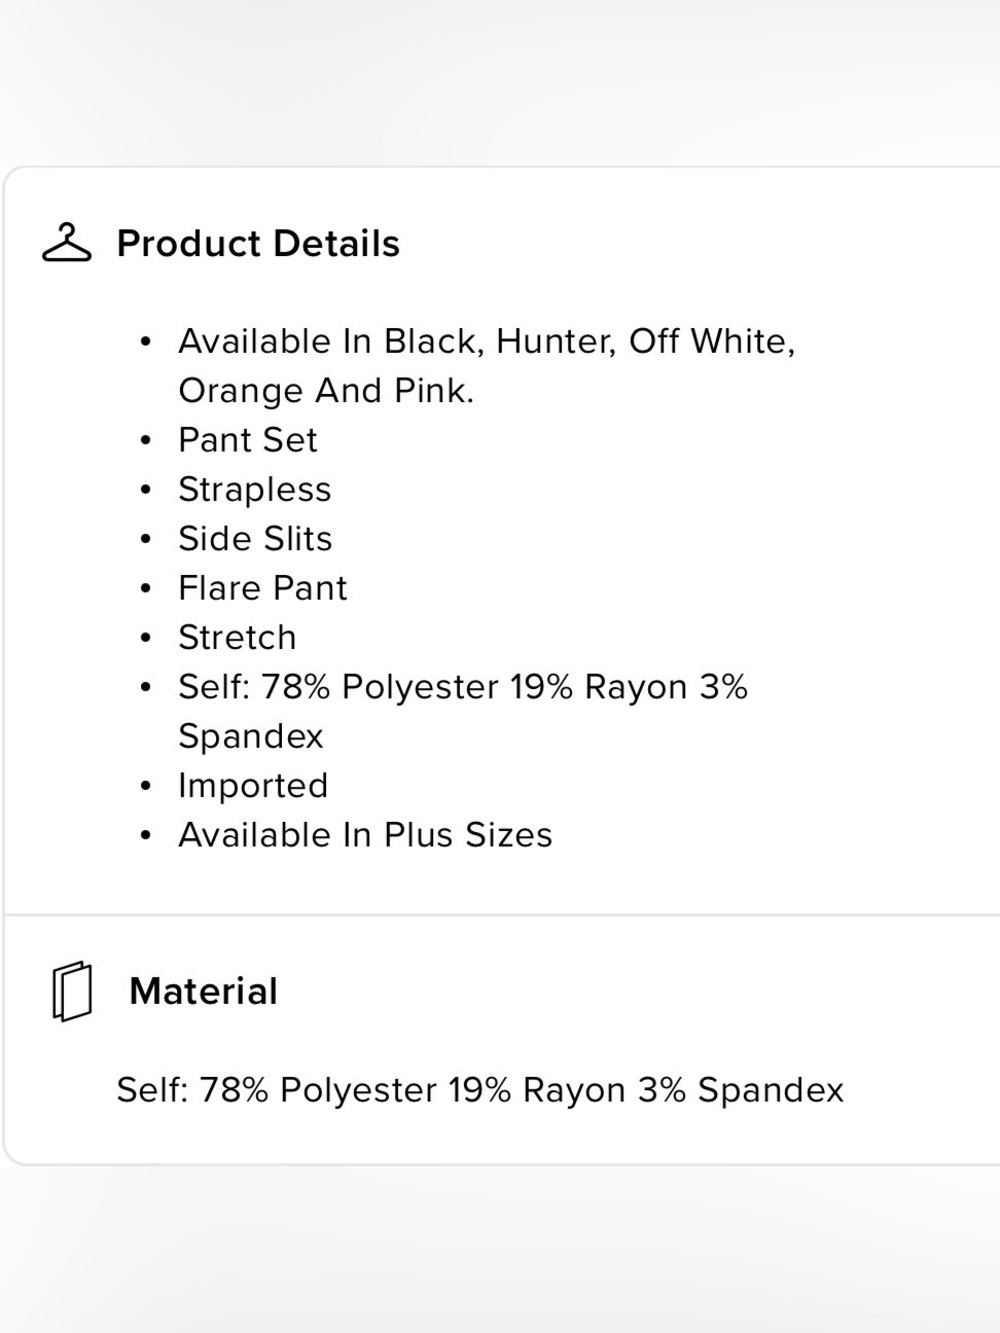The width and height of the screenshot is (1000, 1333).
Task: Click the fabric icon beside Material
Action: coord(72,991)
